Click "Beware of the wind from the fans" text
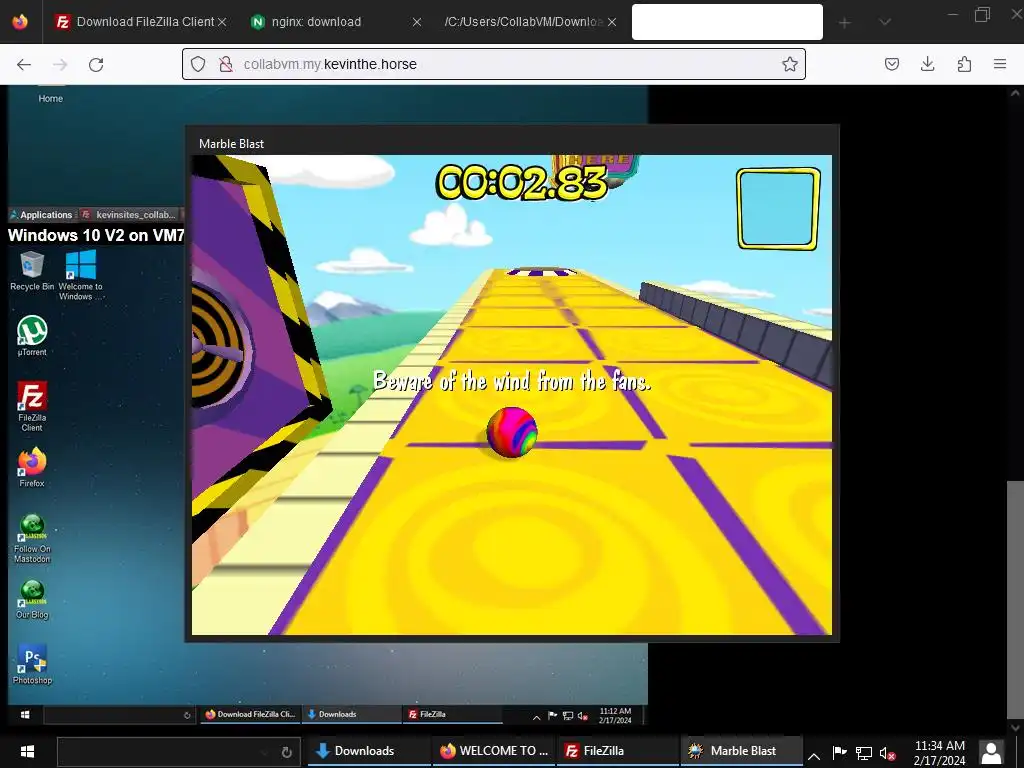Image resolution: width=1024 pixels, height=768 pixels. [x=512, y=380]
